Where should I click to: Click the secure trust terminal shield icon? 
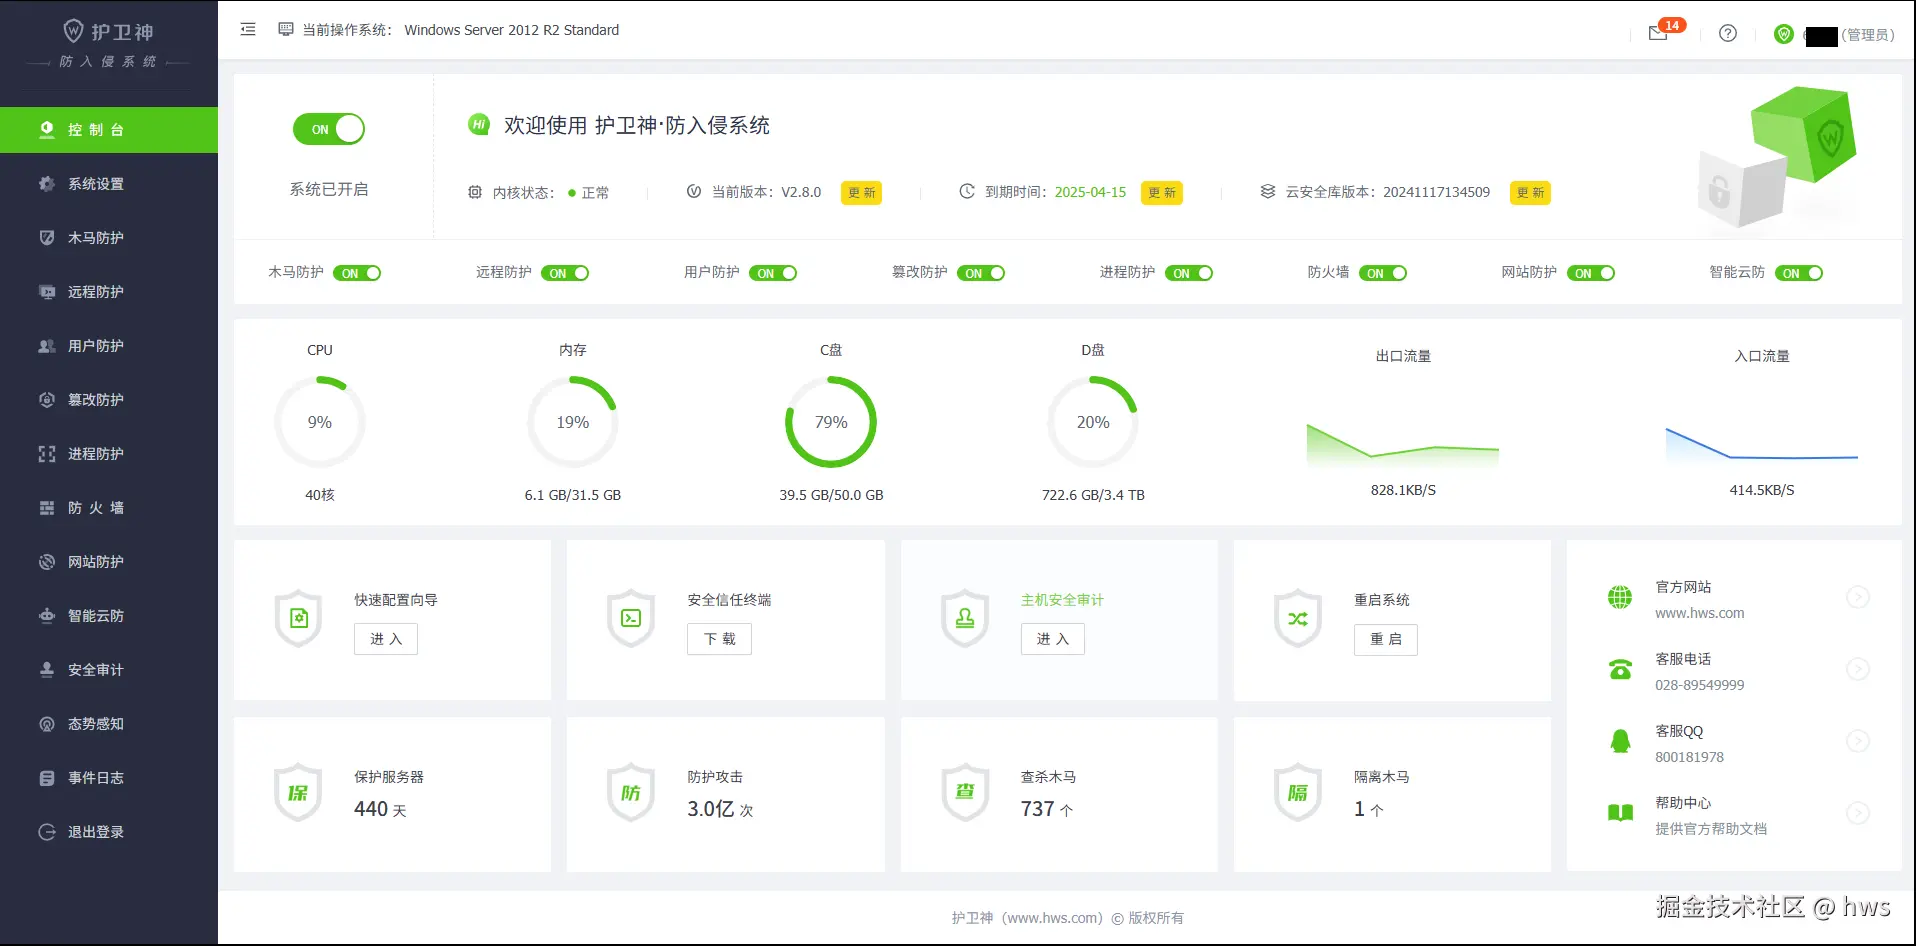[x=631, y=618]
